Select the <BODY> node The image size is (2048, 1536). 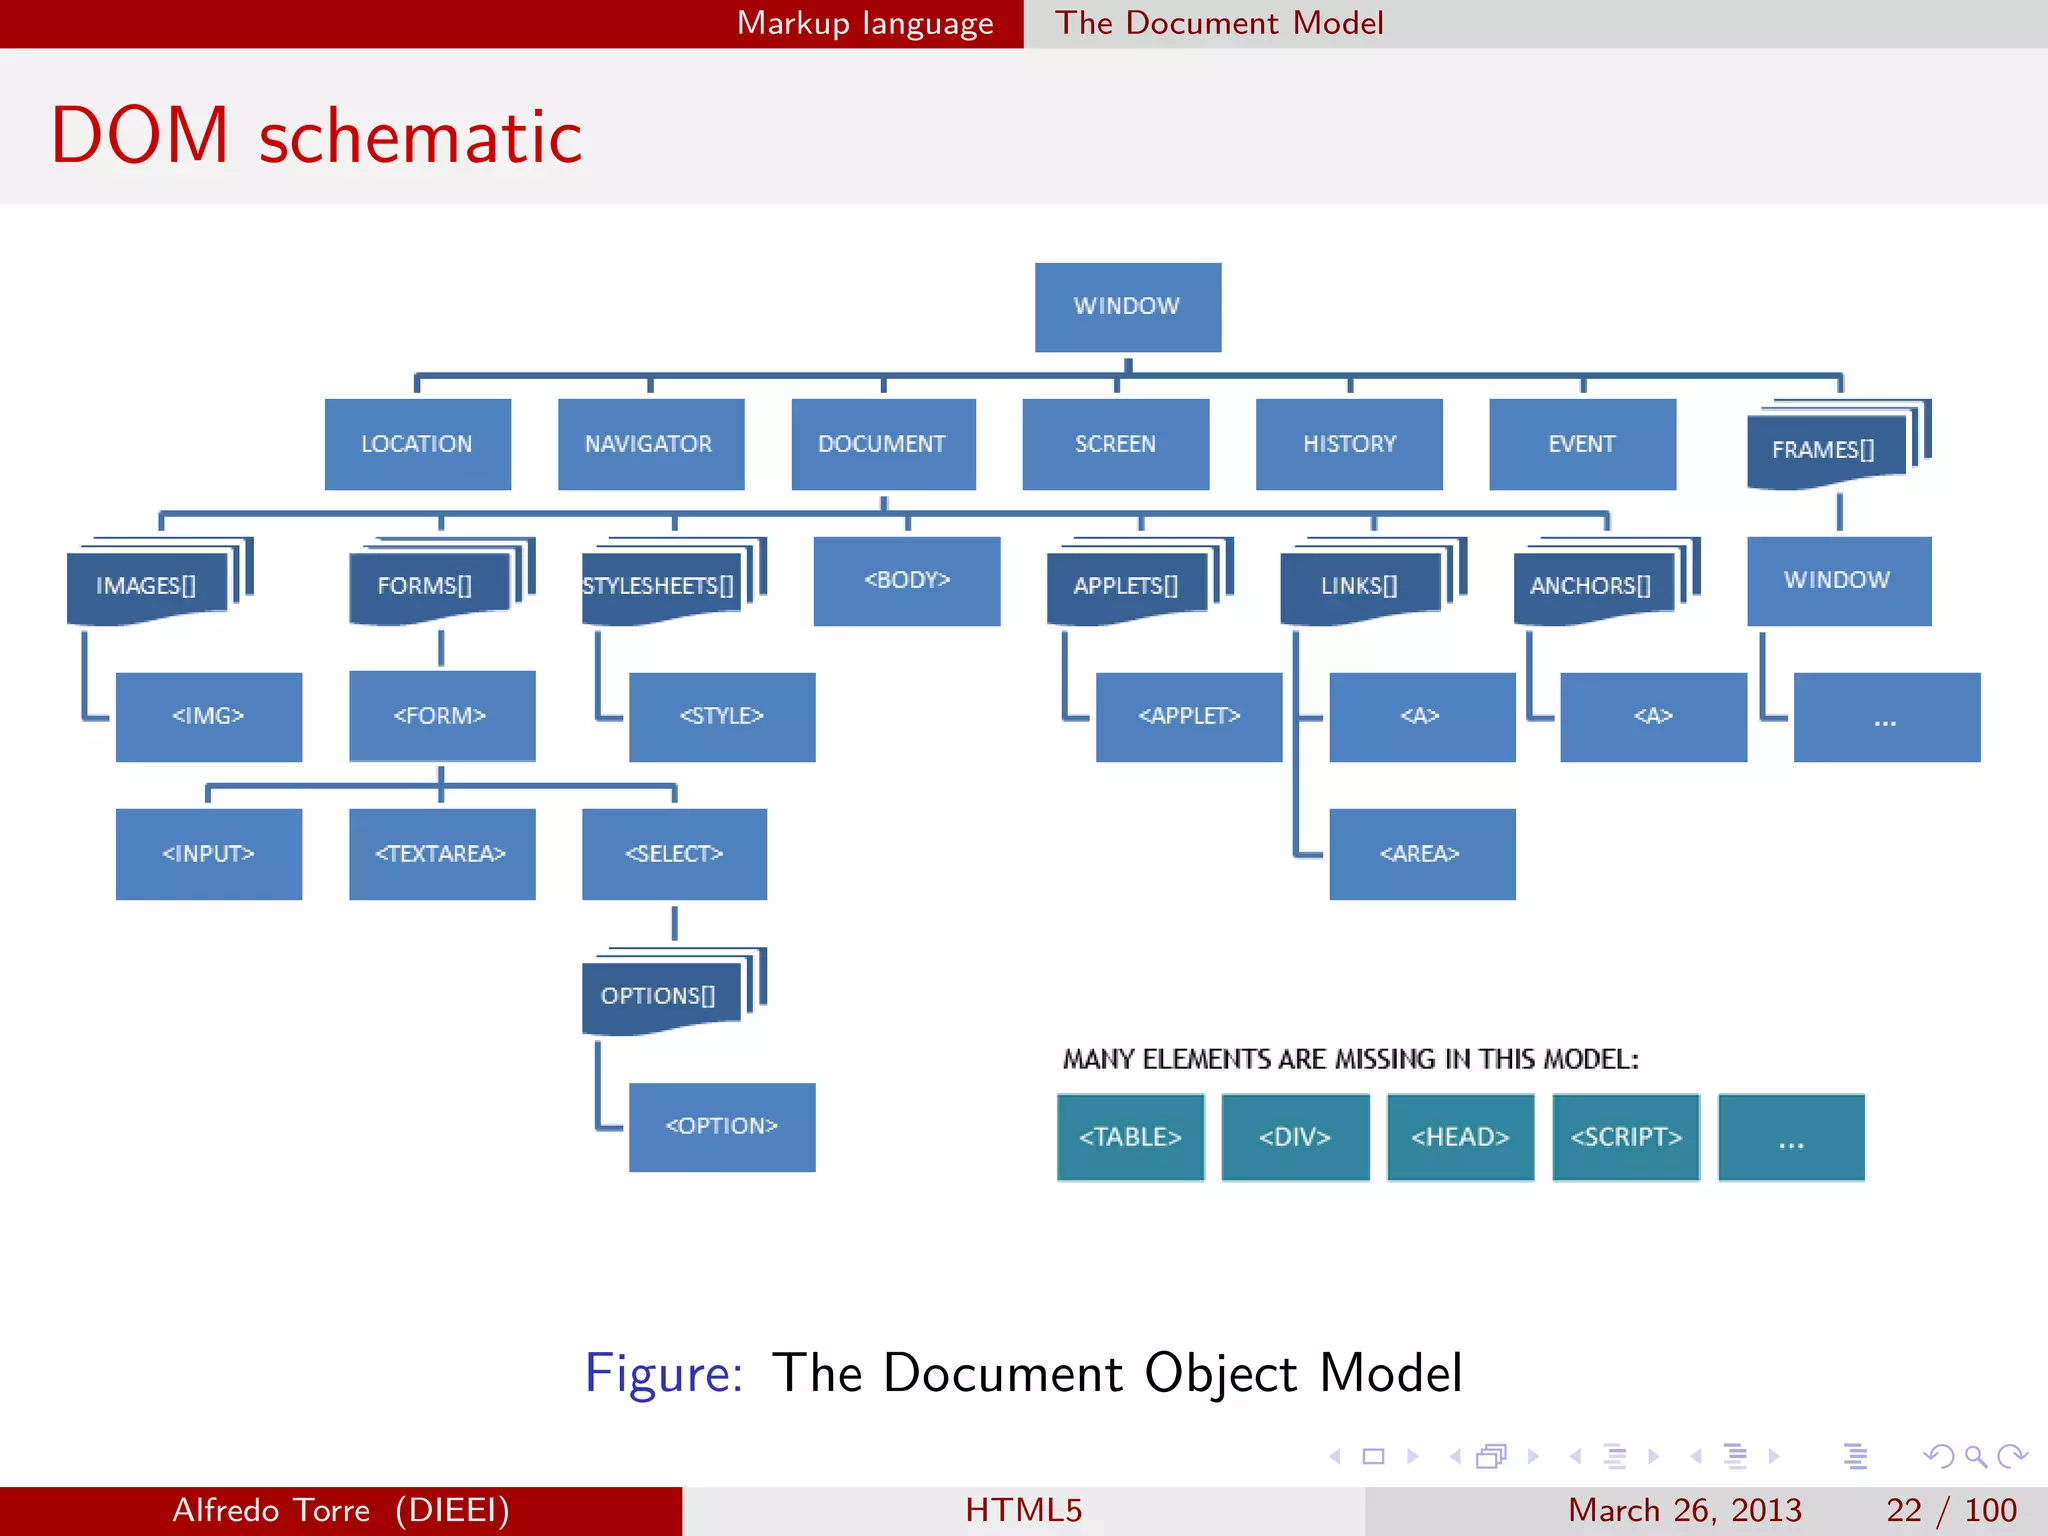[907, 581]
